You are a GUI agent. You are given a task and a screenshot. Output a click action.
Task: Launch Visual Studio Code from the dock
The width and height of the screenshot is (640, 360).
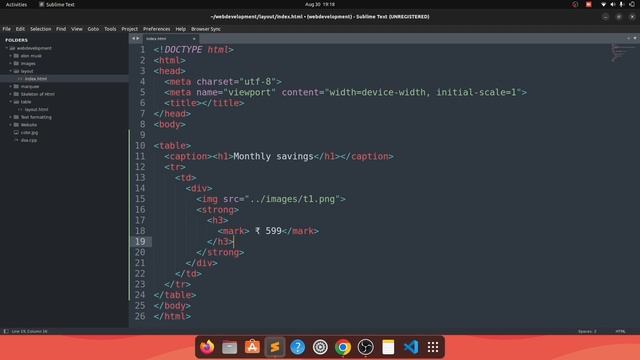[x=411, y=347]
